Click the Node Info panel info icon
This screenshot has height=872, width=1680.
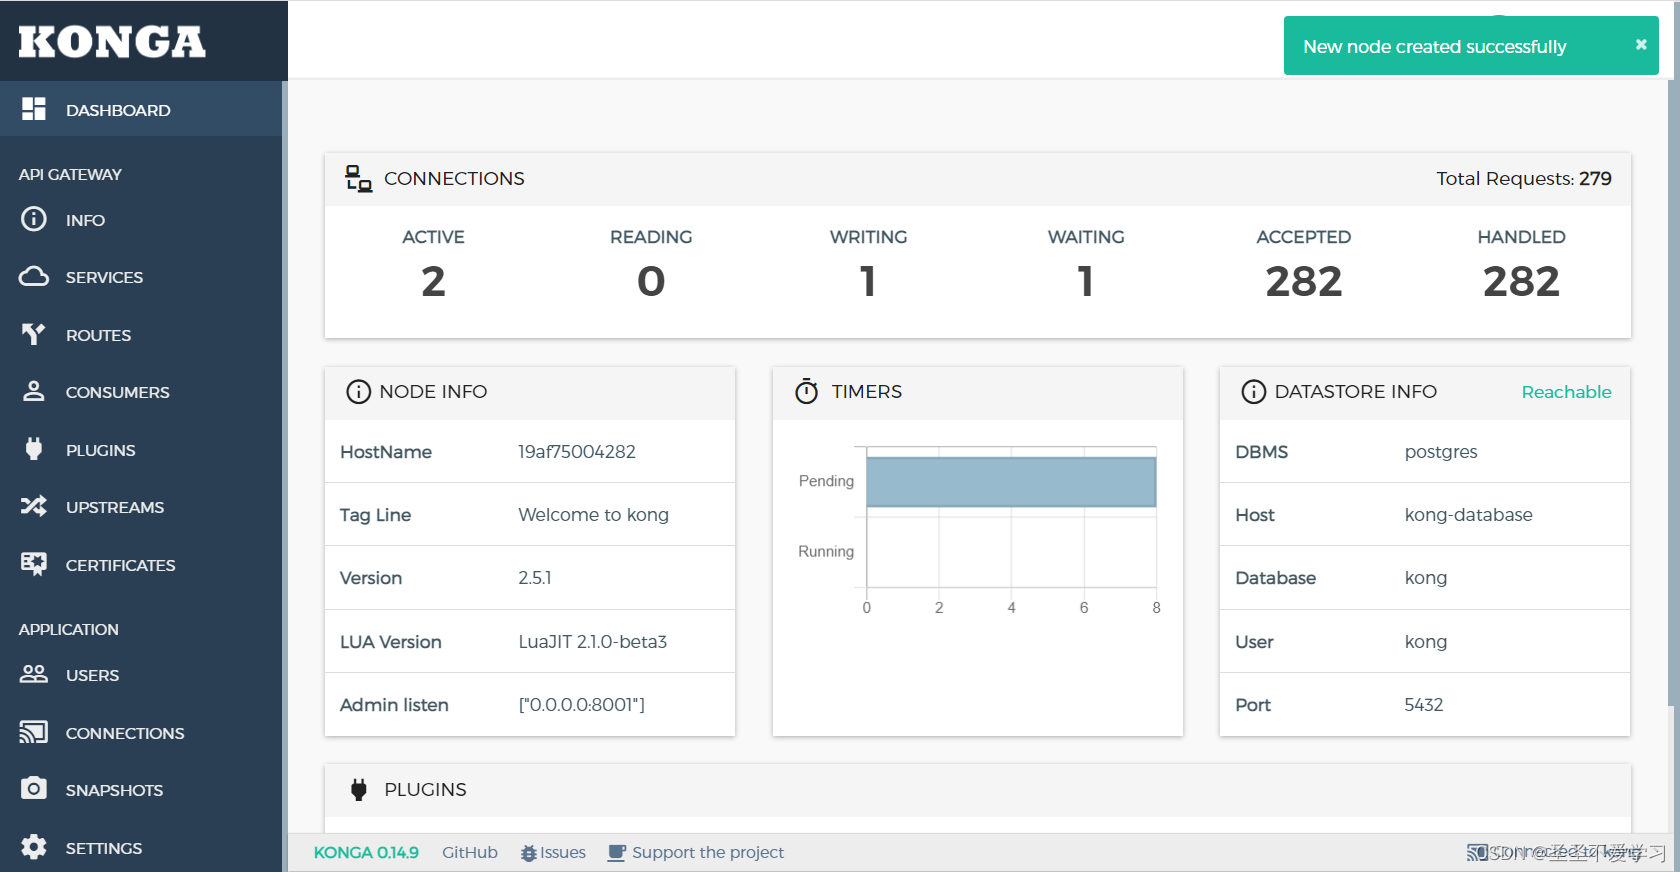click(358, 392)
